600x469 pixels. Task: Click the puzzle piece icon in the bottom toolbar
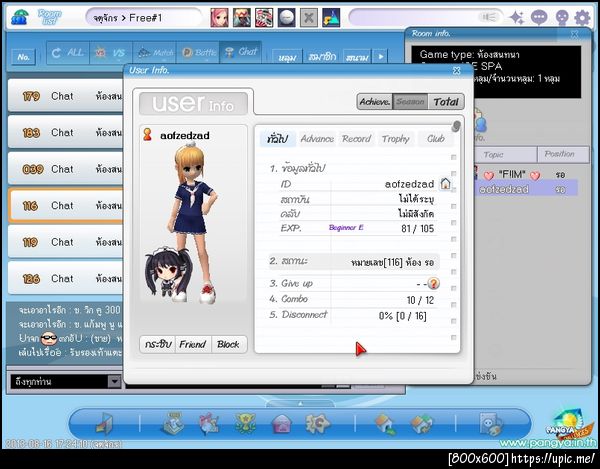tap(317, 423)
